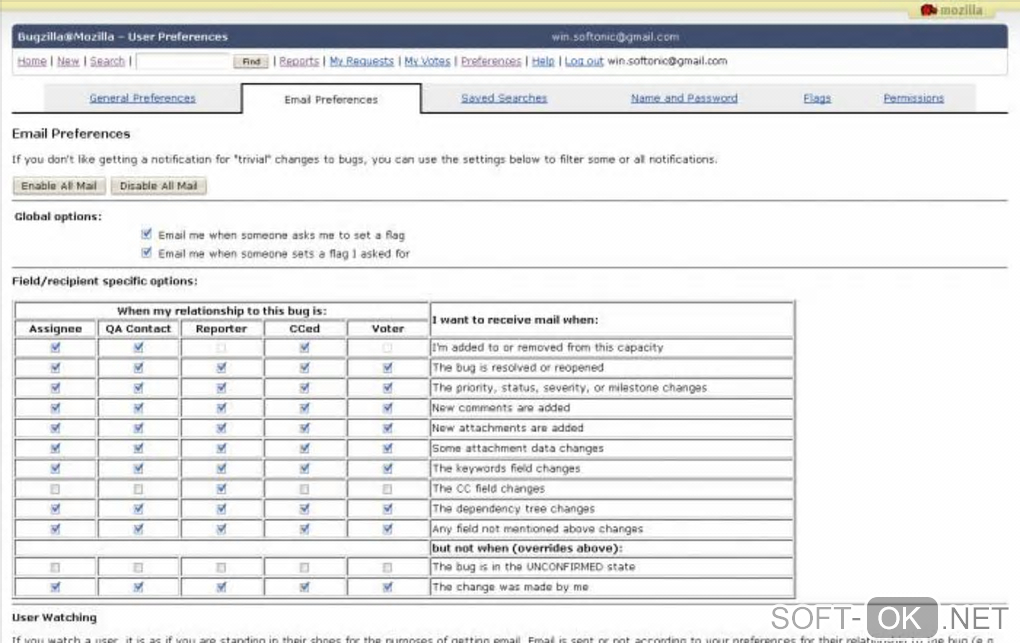The height and width of the screenshot is (643, 1020).
Task: Click the mozilla logo in top corner
Action: (x=951, y=10)
